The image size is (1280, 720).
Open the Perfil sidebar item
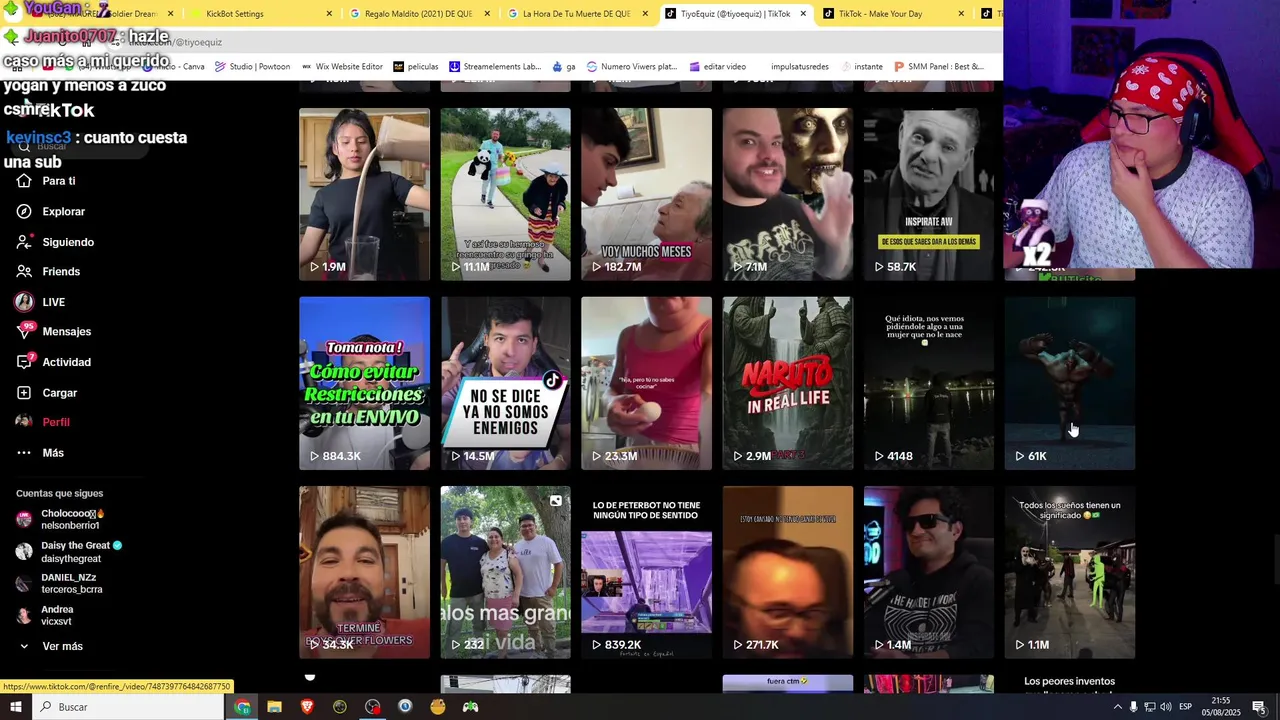pos(43,422)
